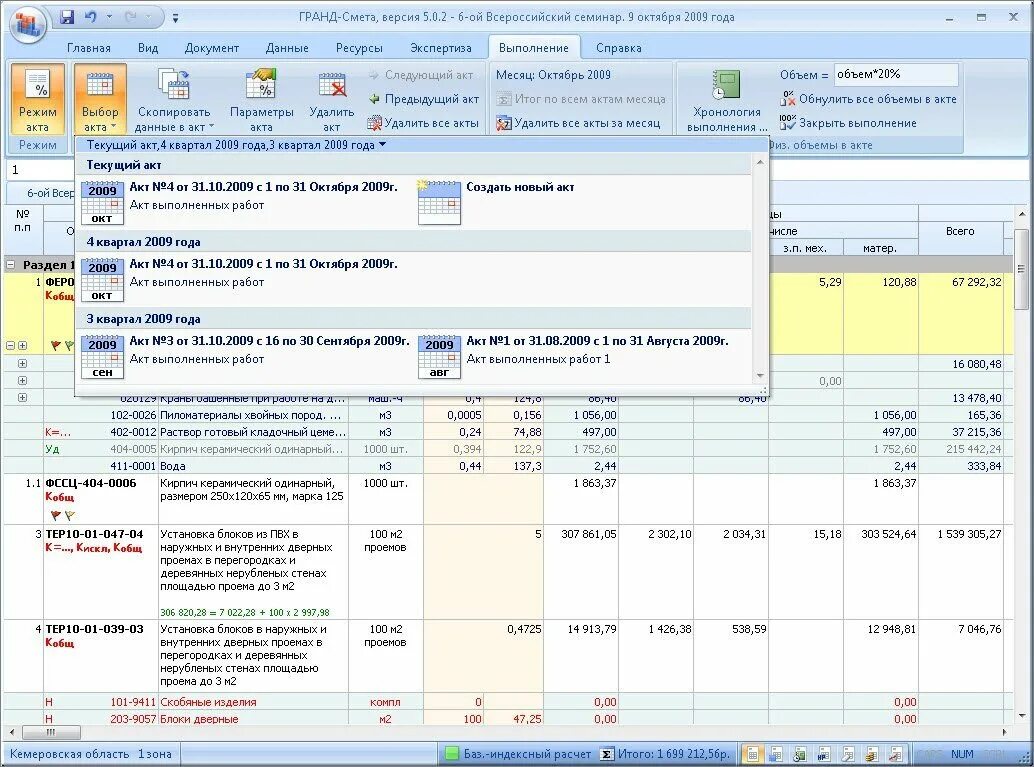Click Закрыть выполнение
This screenshot has height=767, width=1034.
[x=848, y=123]
